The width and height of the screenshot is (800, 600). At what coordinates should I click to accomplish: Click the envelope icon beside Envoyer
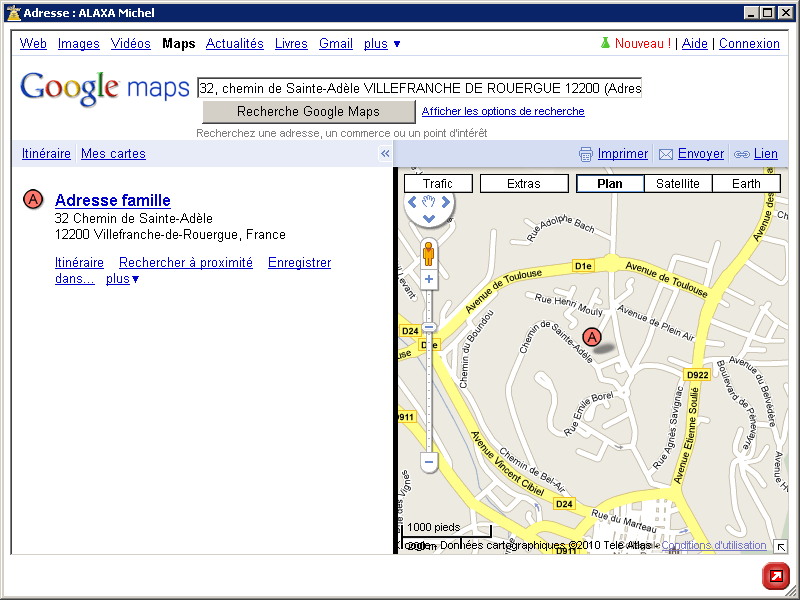(666, 154)
